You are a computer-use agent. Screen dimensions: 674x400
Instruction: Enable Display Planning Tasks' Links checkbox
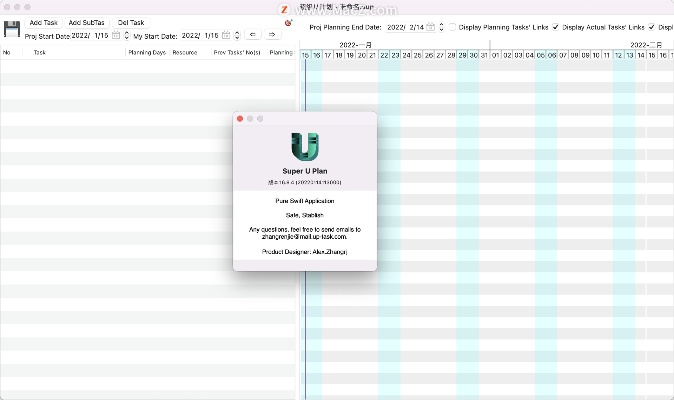coord(452,27)
